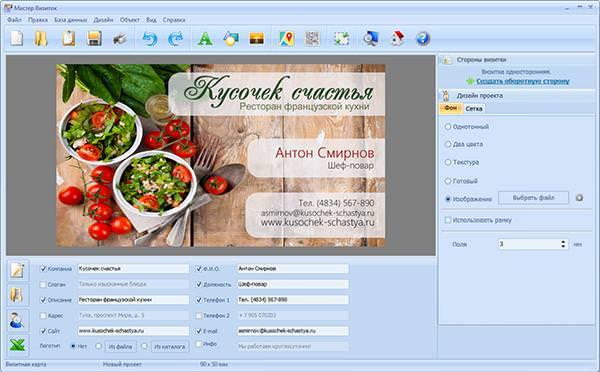Switch to the Сетка tab
This screenshot has width=600, height=372.
(x=474, y=109)
